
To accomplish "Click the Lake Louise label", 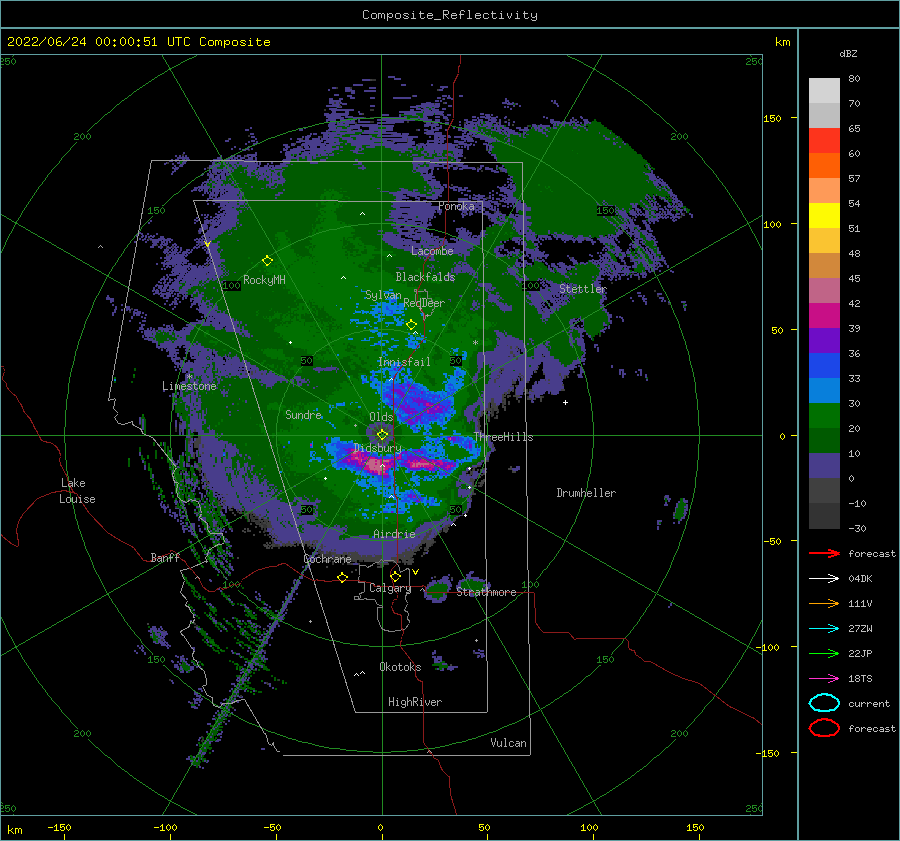I will [x=77, y=491].
